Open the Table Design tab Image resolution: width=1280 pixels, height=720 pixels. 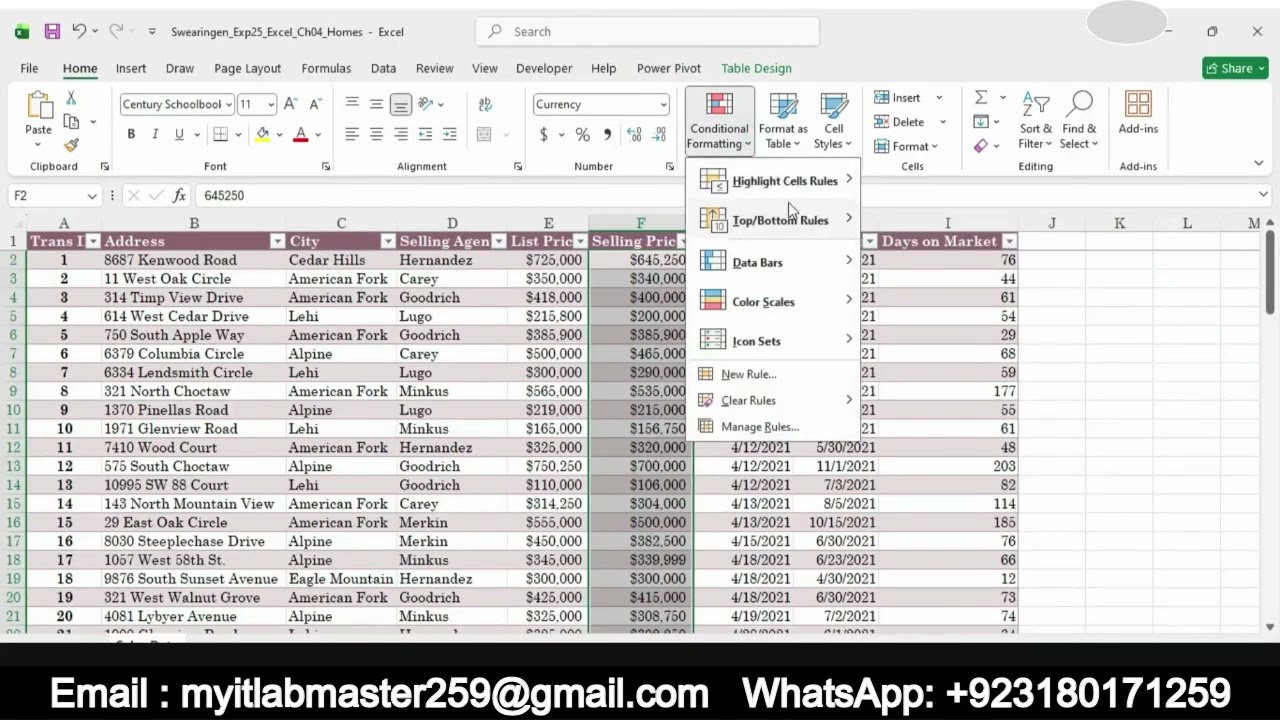coord(756,68)
